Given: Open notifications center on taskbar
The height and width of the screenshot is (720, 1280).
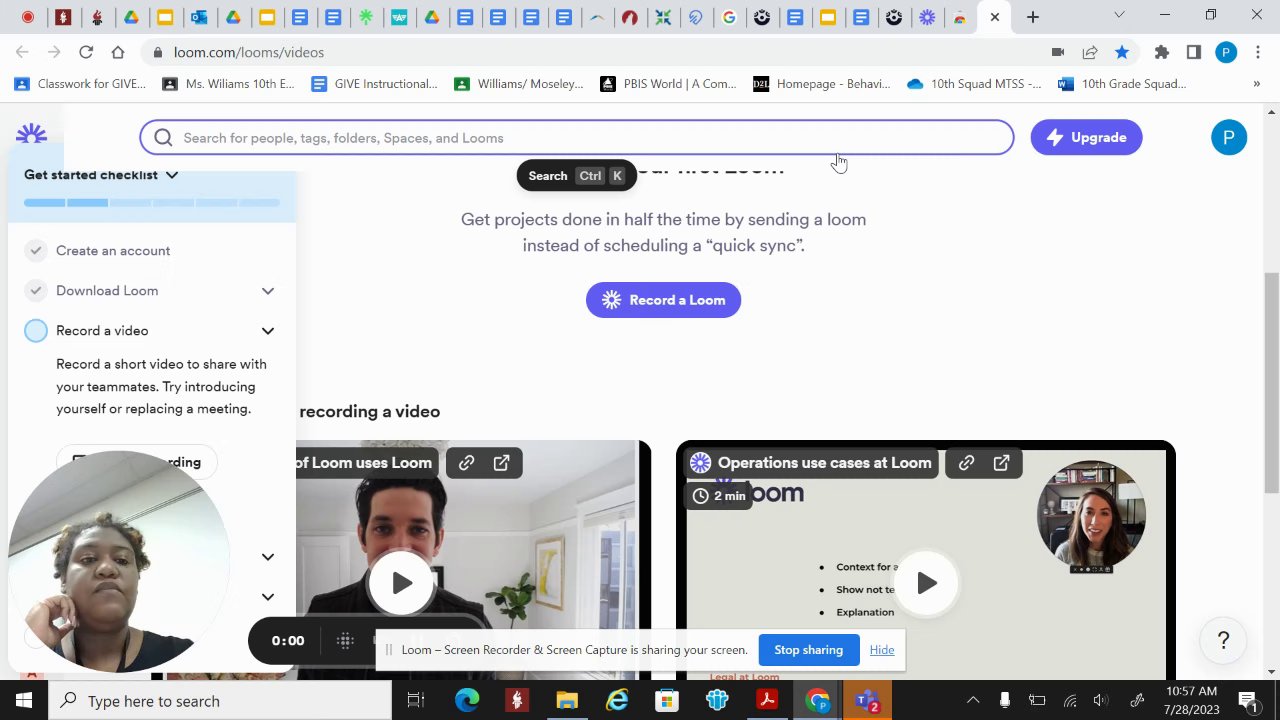Looking at the screenshot, I should 1247,701.
